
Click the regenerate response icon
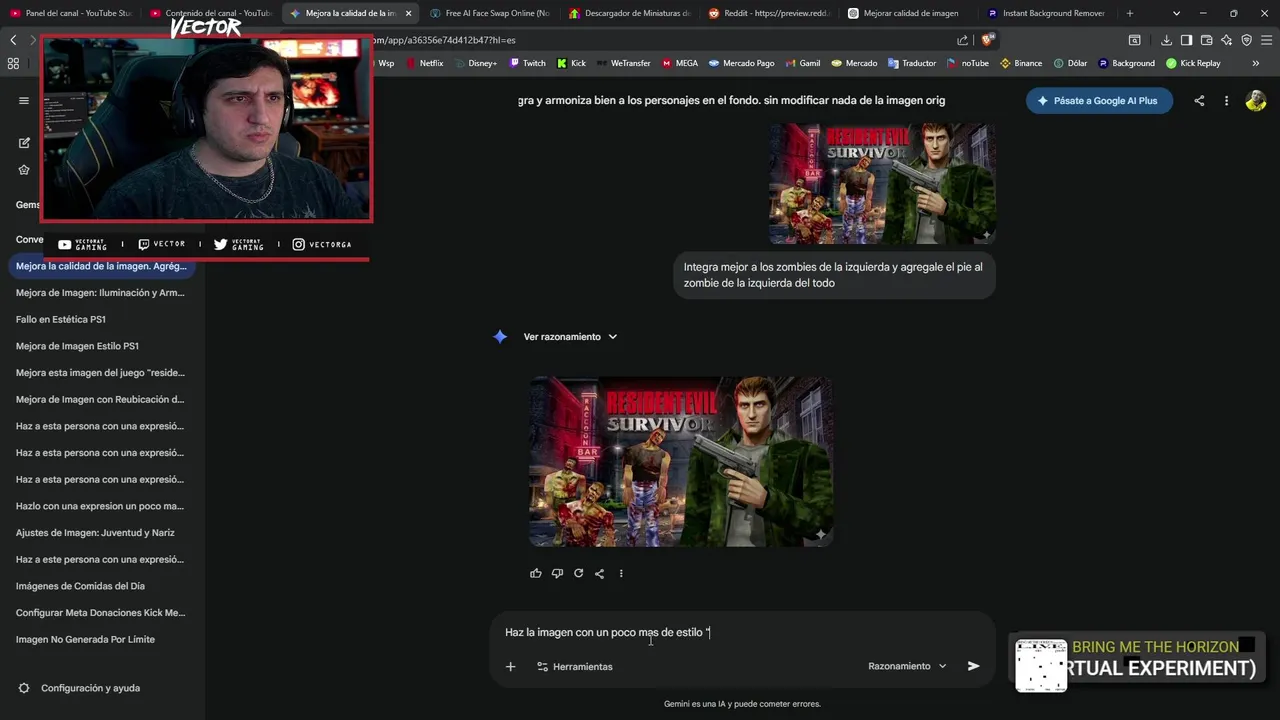pos(578,573)
